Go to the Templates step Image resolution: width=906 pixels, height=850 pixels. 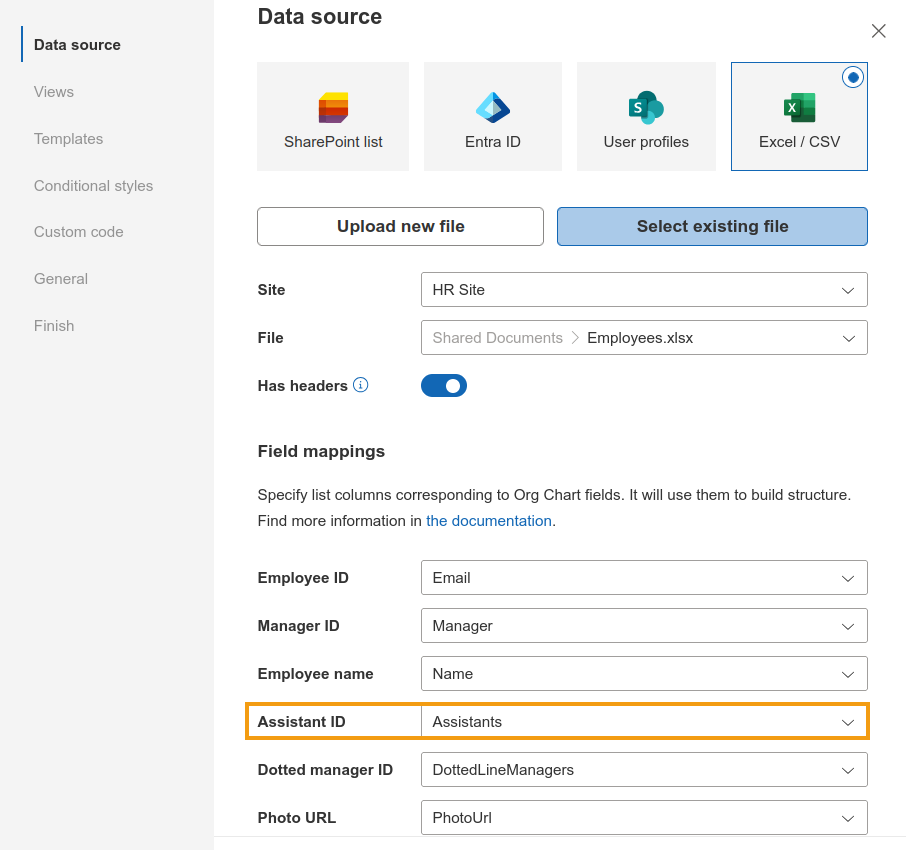tap(68, 139)
